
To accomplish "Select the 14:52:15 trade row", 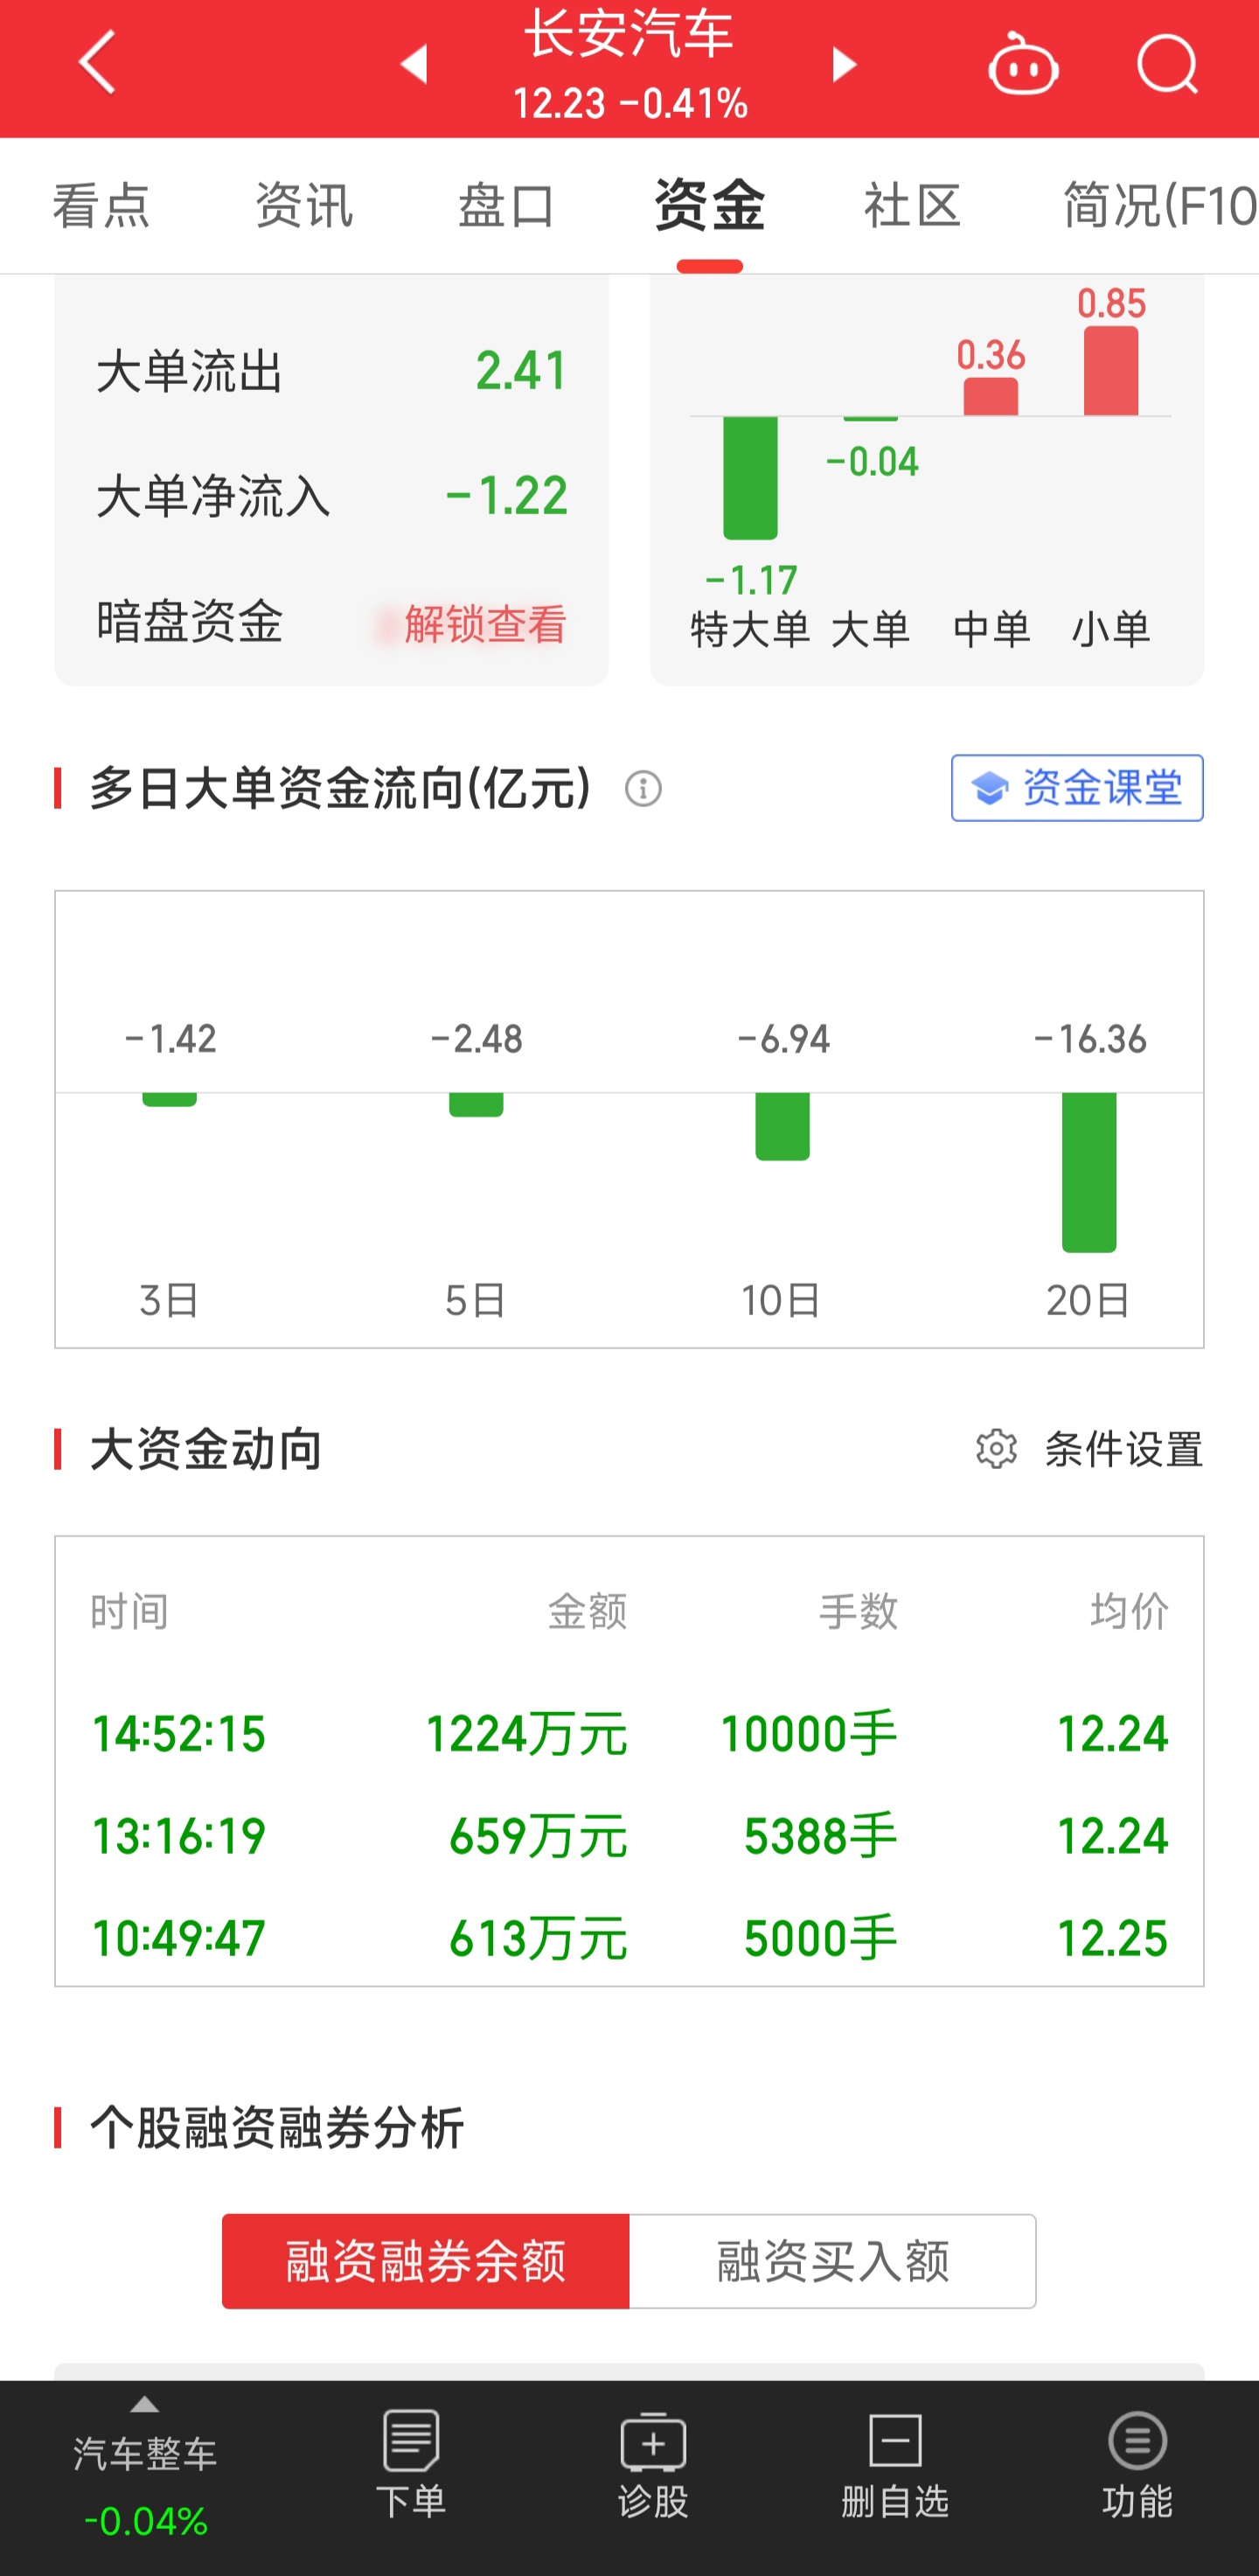I will click(629, 1733).
